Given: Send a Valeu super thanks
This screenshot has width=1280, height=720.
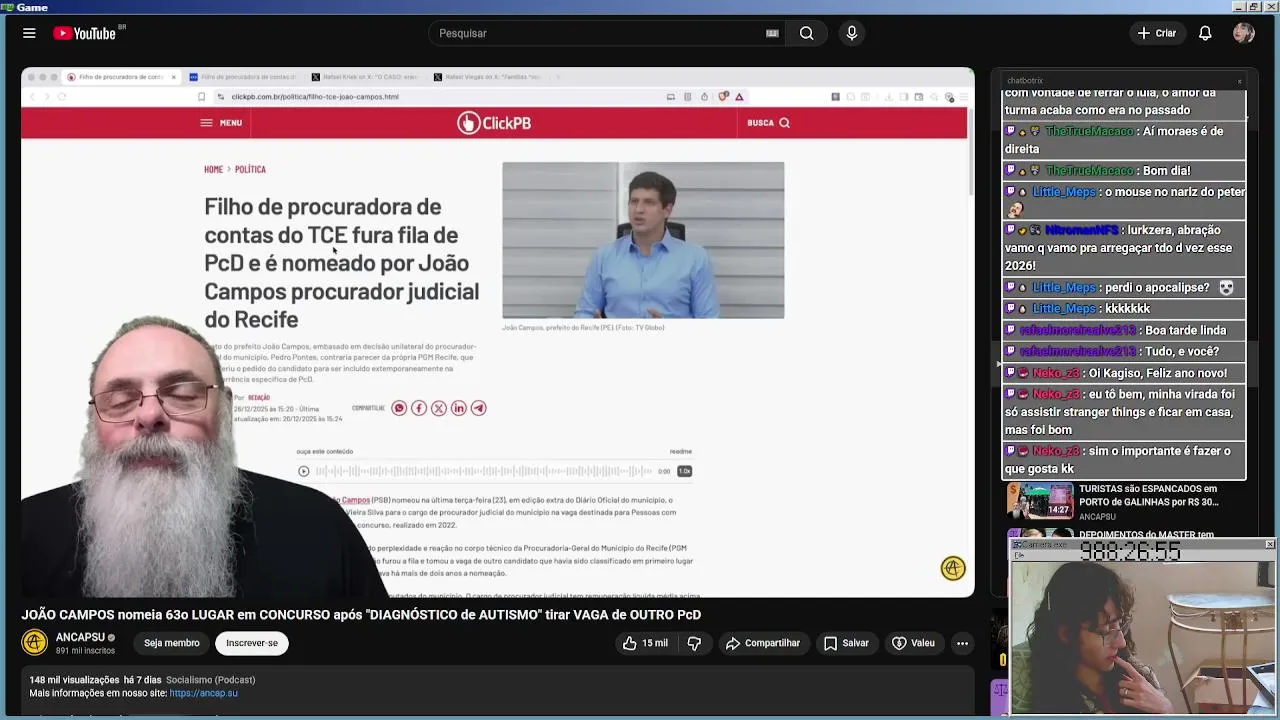Looking at the screenshot, I should click(913, 643).
